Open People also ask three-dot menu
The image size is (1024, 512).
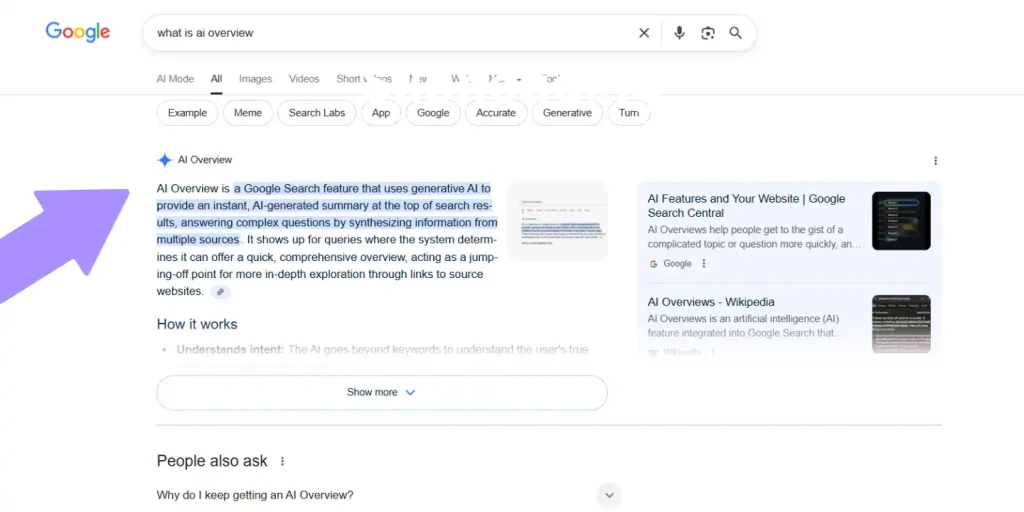(x=282, y=462)
